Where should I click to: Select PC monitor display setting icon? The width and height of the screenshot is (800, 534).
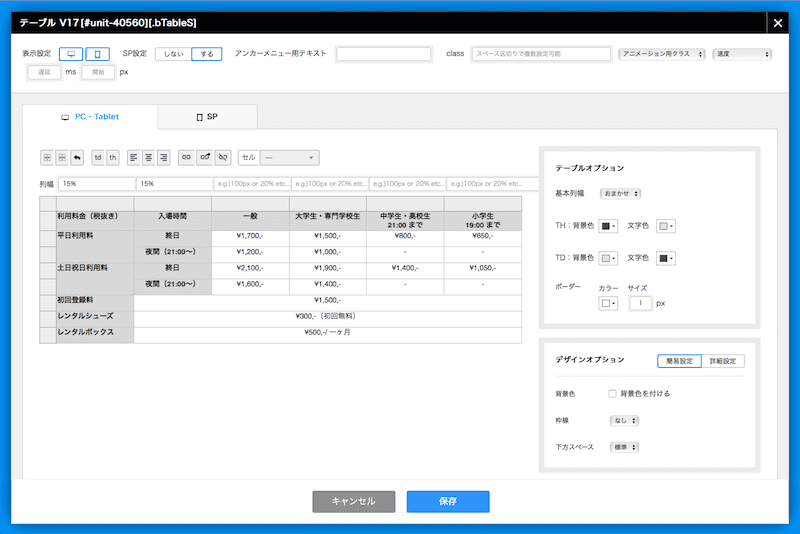tap(71, 54)
